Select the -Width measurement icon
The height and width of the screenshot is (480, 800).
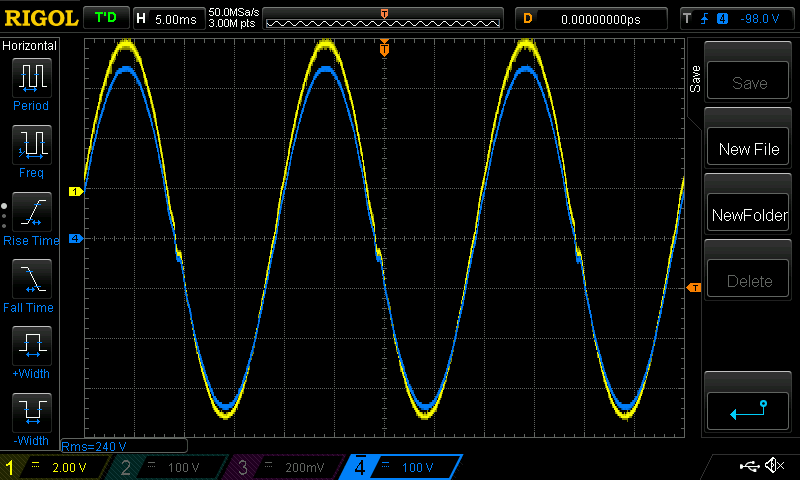coord(31,412)
